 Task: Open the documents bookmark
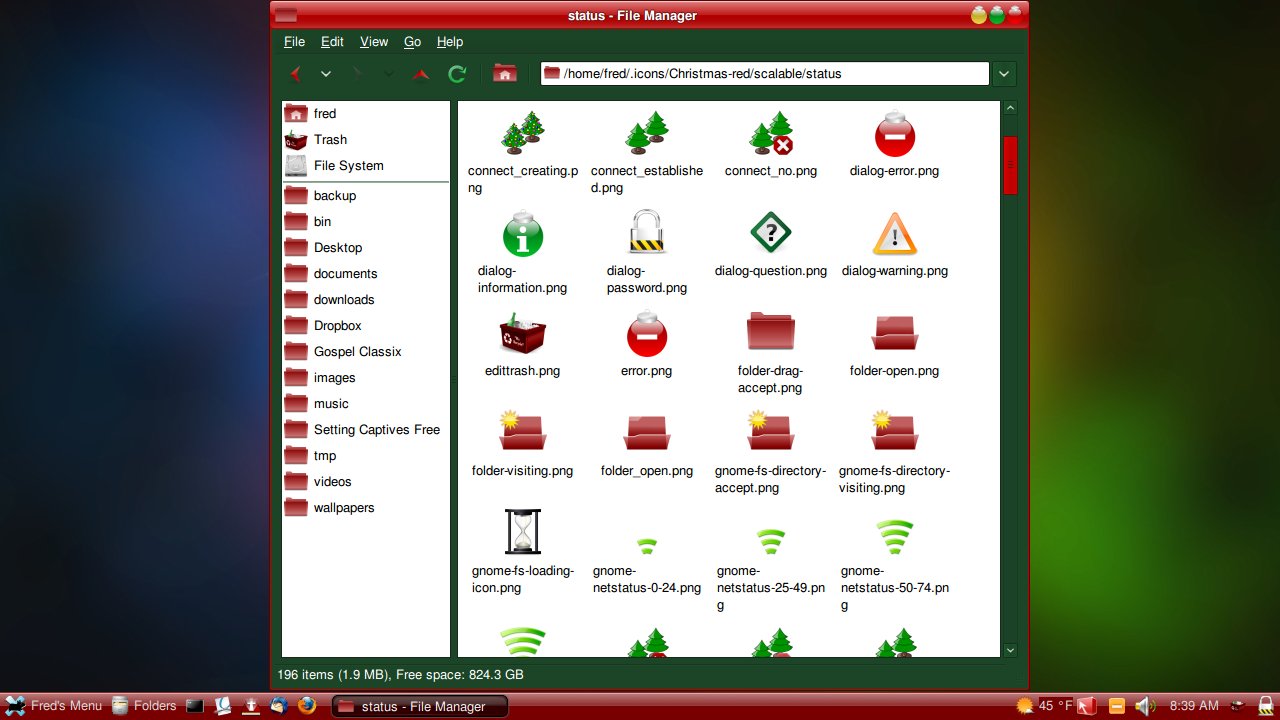pyautogui.click(x=366, y=274)
